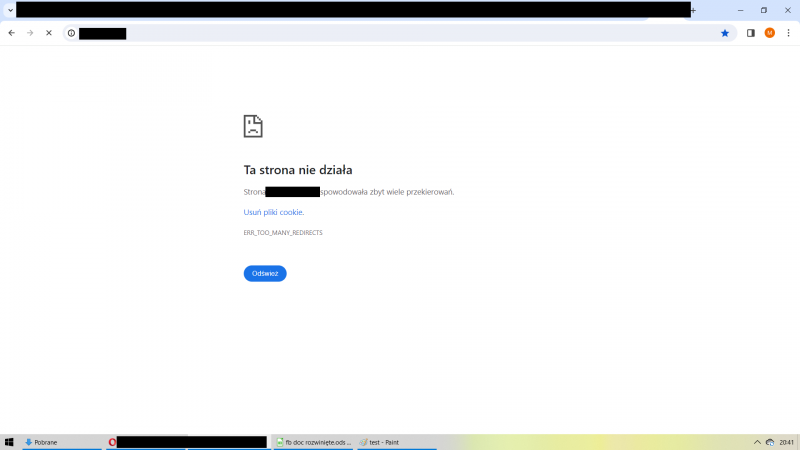
Task: Open the network tray icon
Action: click(x=770, y=442)
